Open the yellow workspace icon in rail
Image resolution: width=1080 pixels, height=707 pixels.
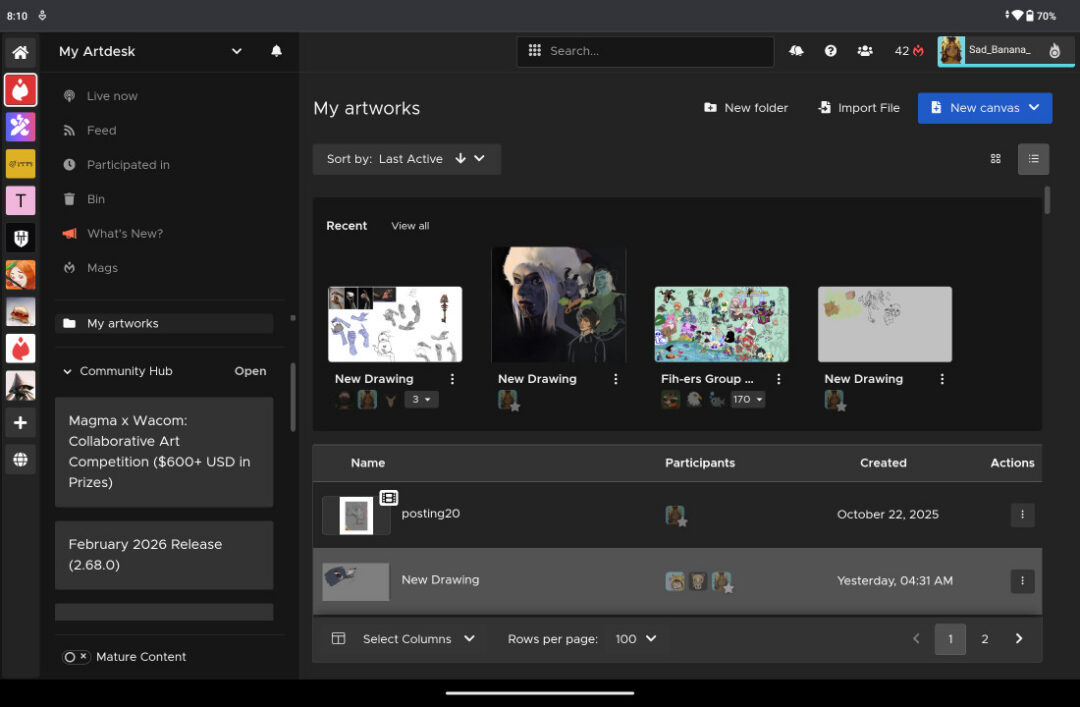[20, 164]
